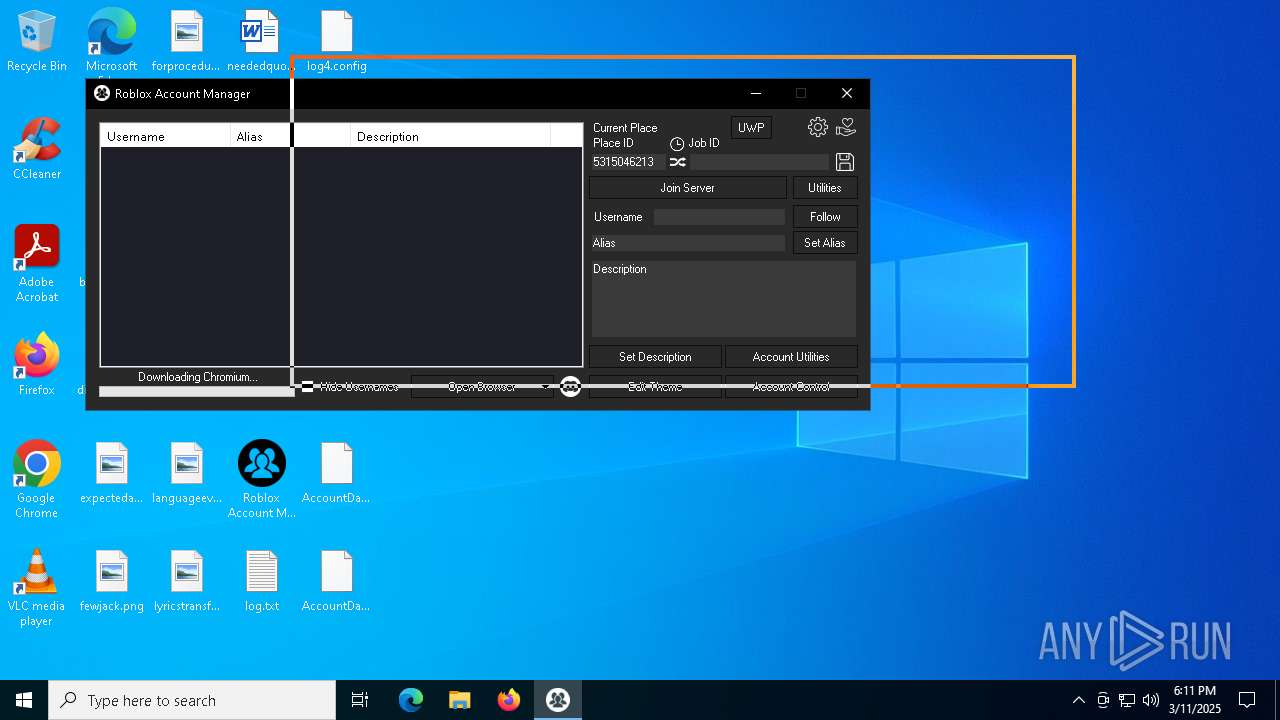Toggle the Hide Usernames checkbox

[308, 387]
